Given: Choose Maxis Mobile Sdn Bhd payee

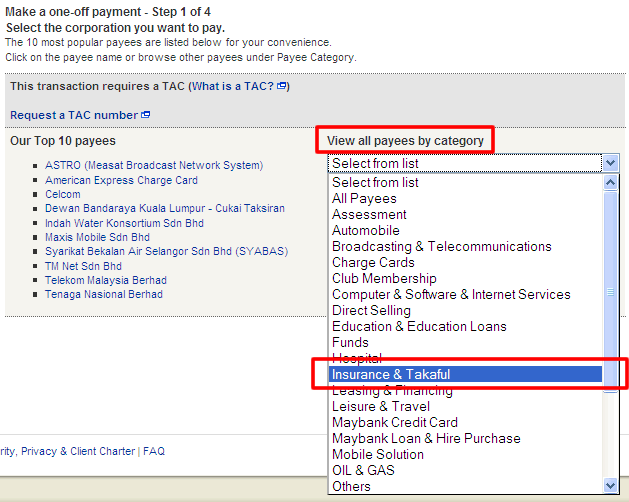Looking at the screenshot, I should (97, 237).
